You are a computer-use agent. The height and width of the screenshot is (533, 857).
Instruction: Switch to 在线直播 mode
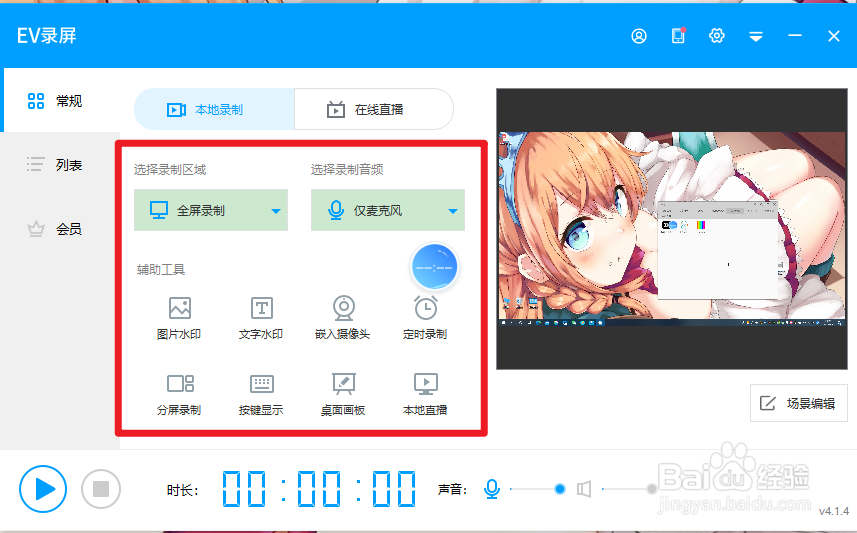[374, 109]
